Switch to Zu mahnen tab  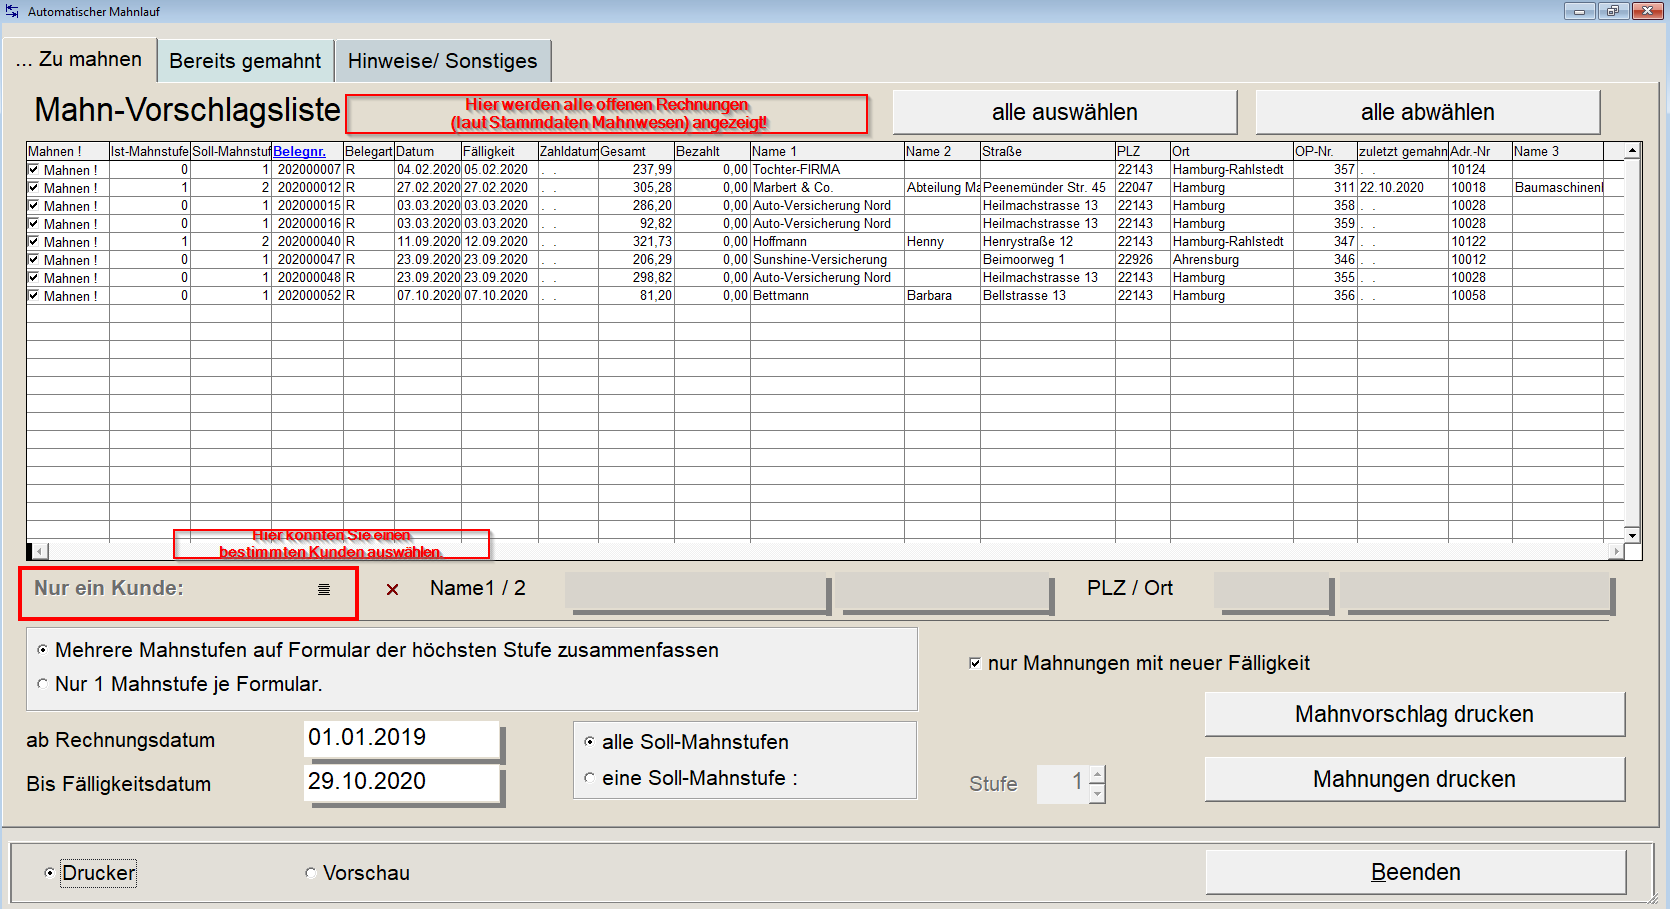pyautogui.click(x=79, y=60)
